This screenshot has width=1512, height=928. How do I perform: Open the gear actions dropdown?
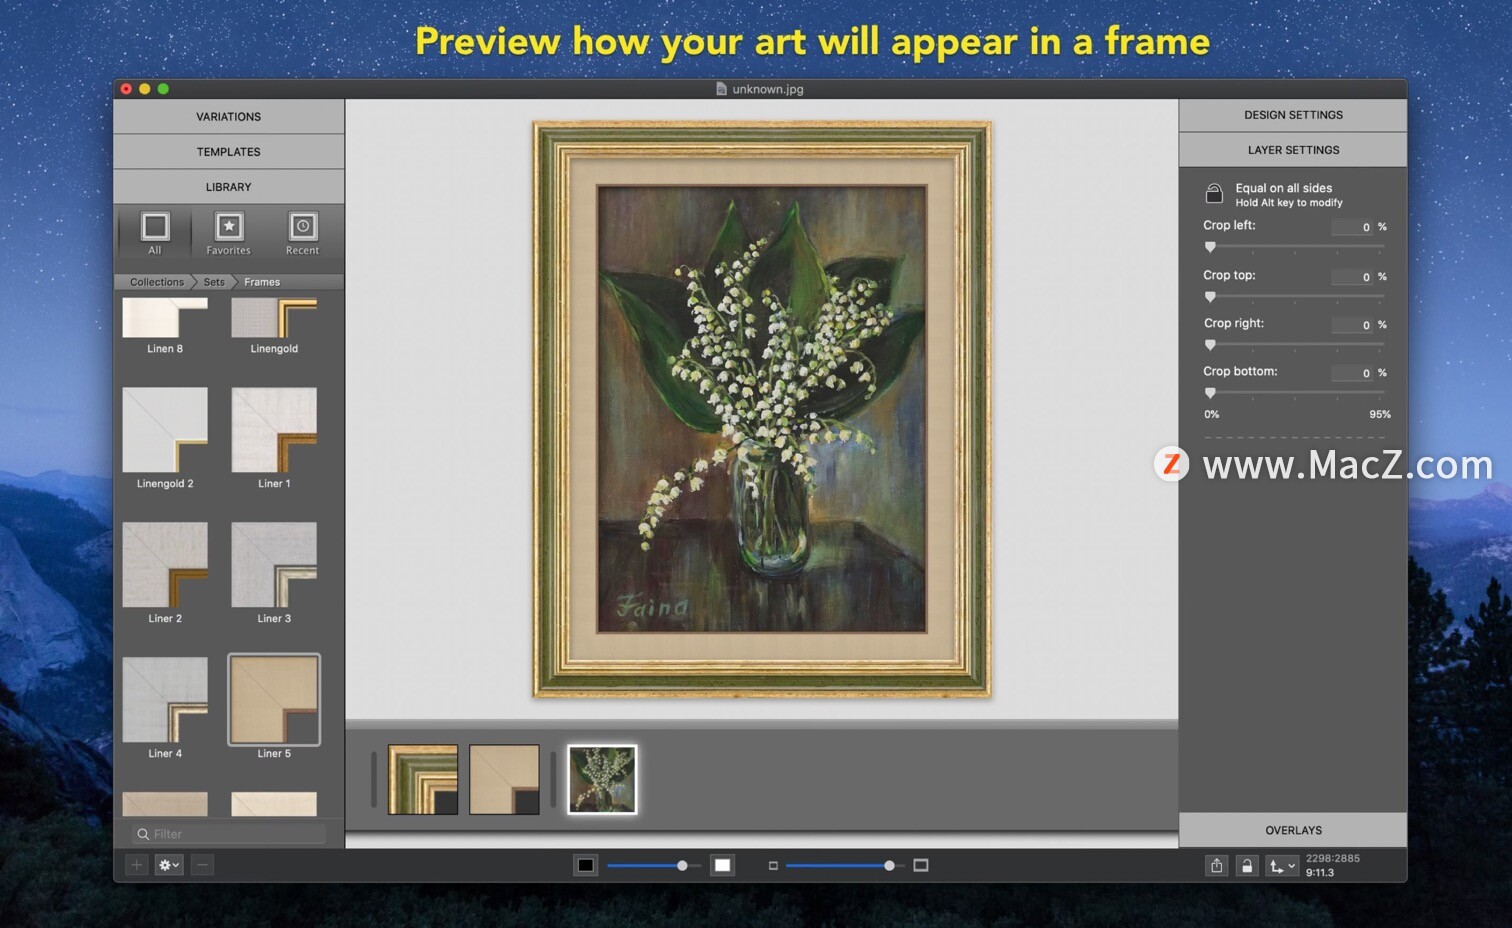coord(169,865)
